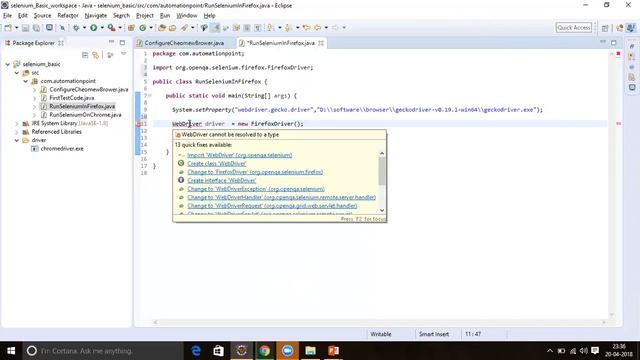Expand ConfigureCheomewBrower.java tree node

[x=35, y=89]
